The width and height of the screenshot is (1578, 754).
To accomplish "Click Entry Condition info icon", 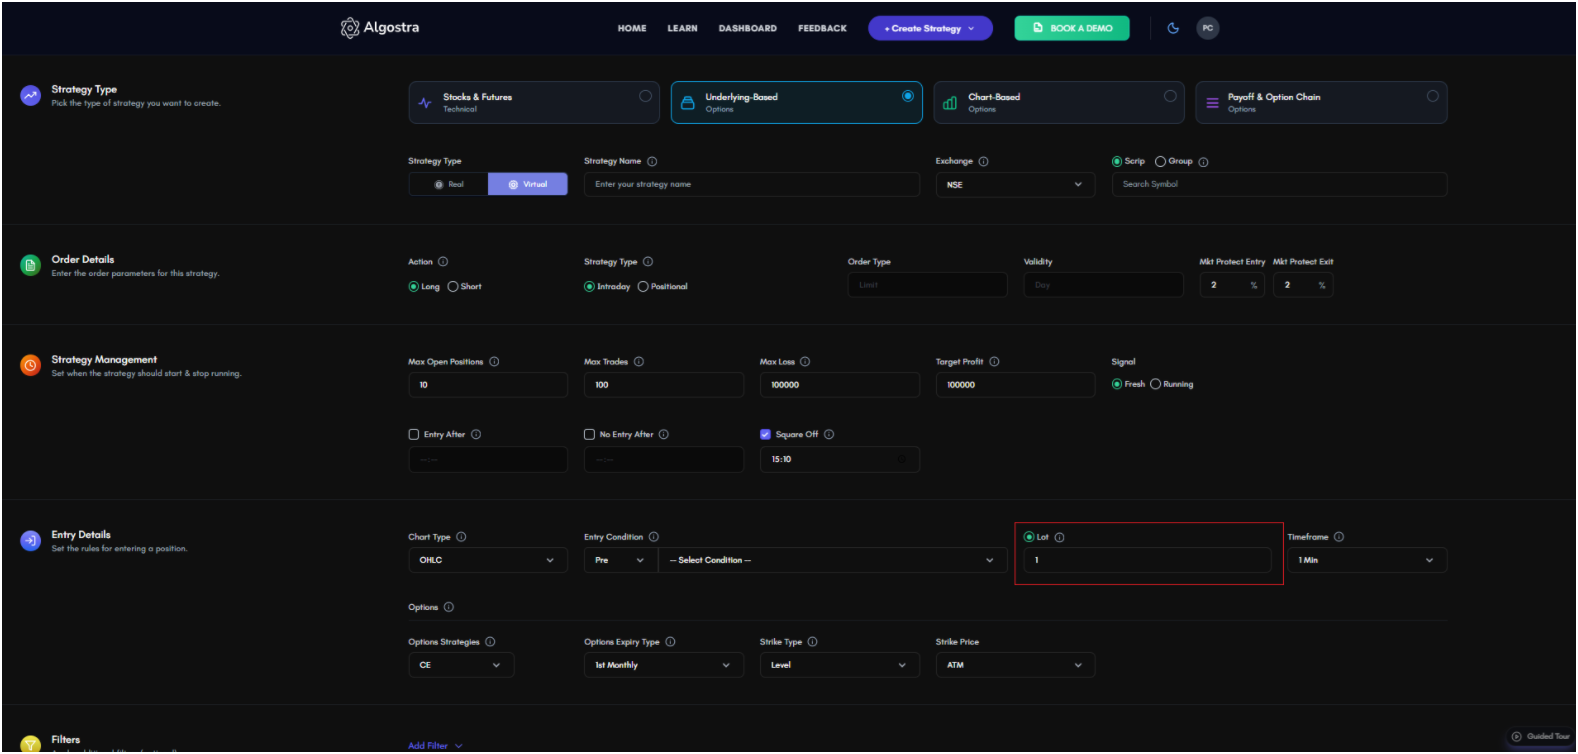I will (654, 537).
